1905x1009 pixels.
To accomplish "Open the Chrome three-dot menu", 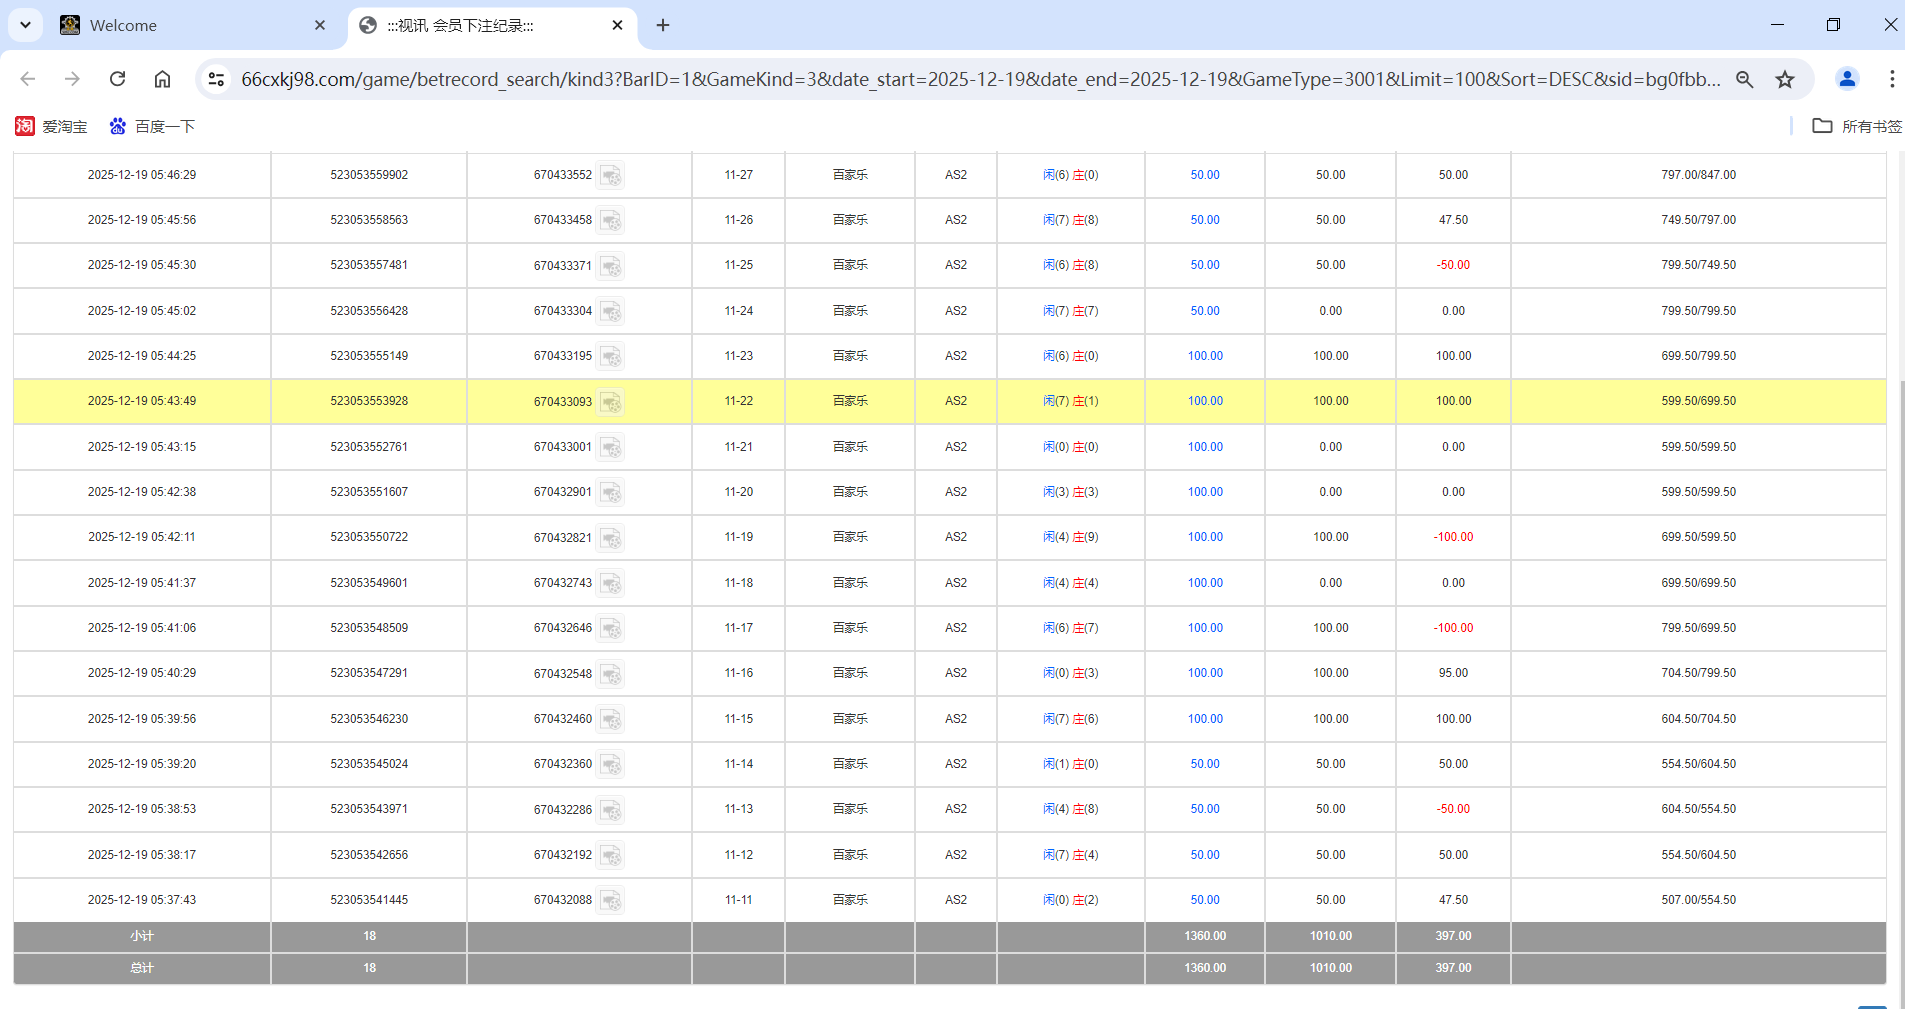I will (1891, 79).
